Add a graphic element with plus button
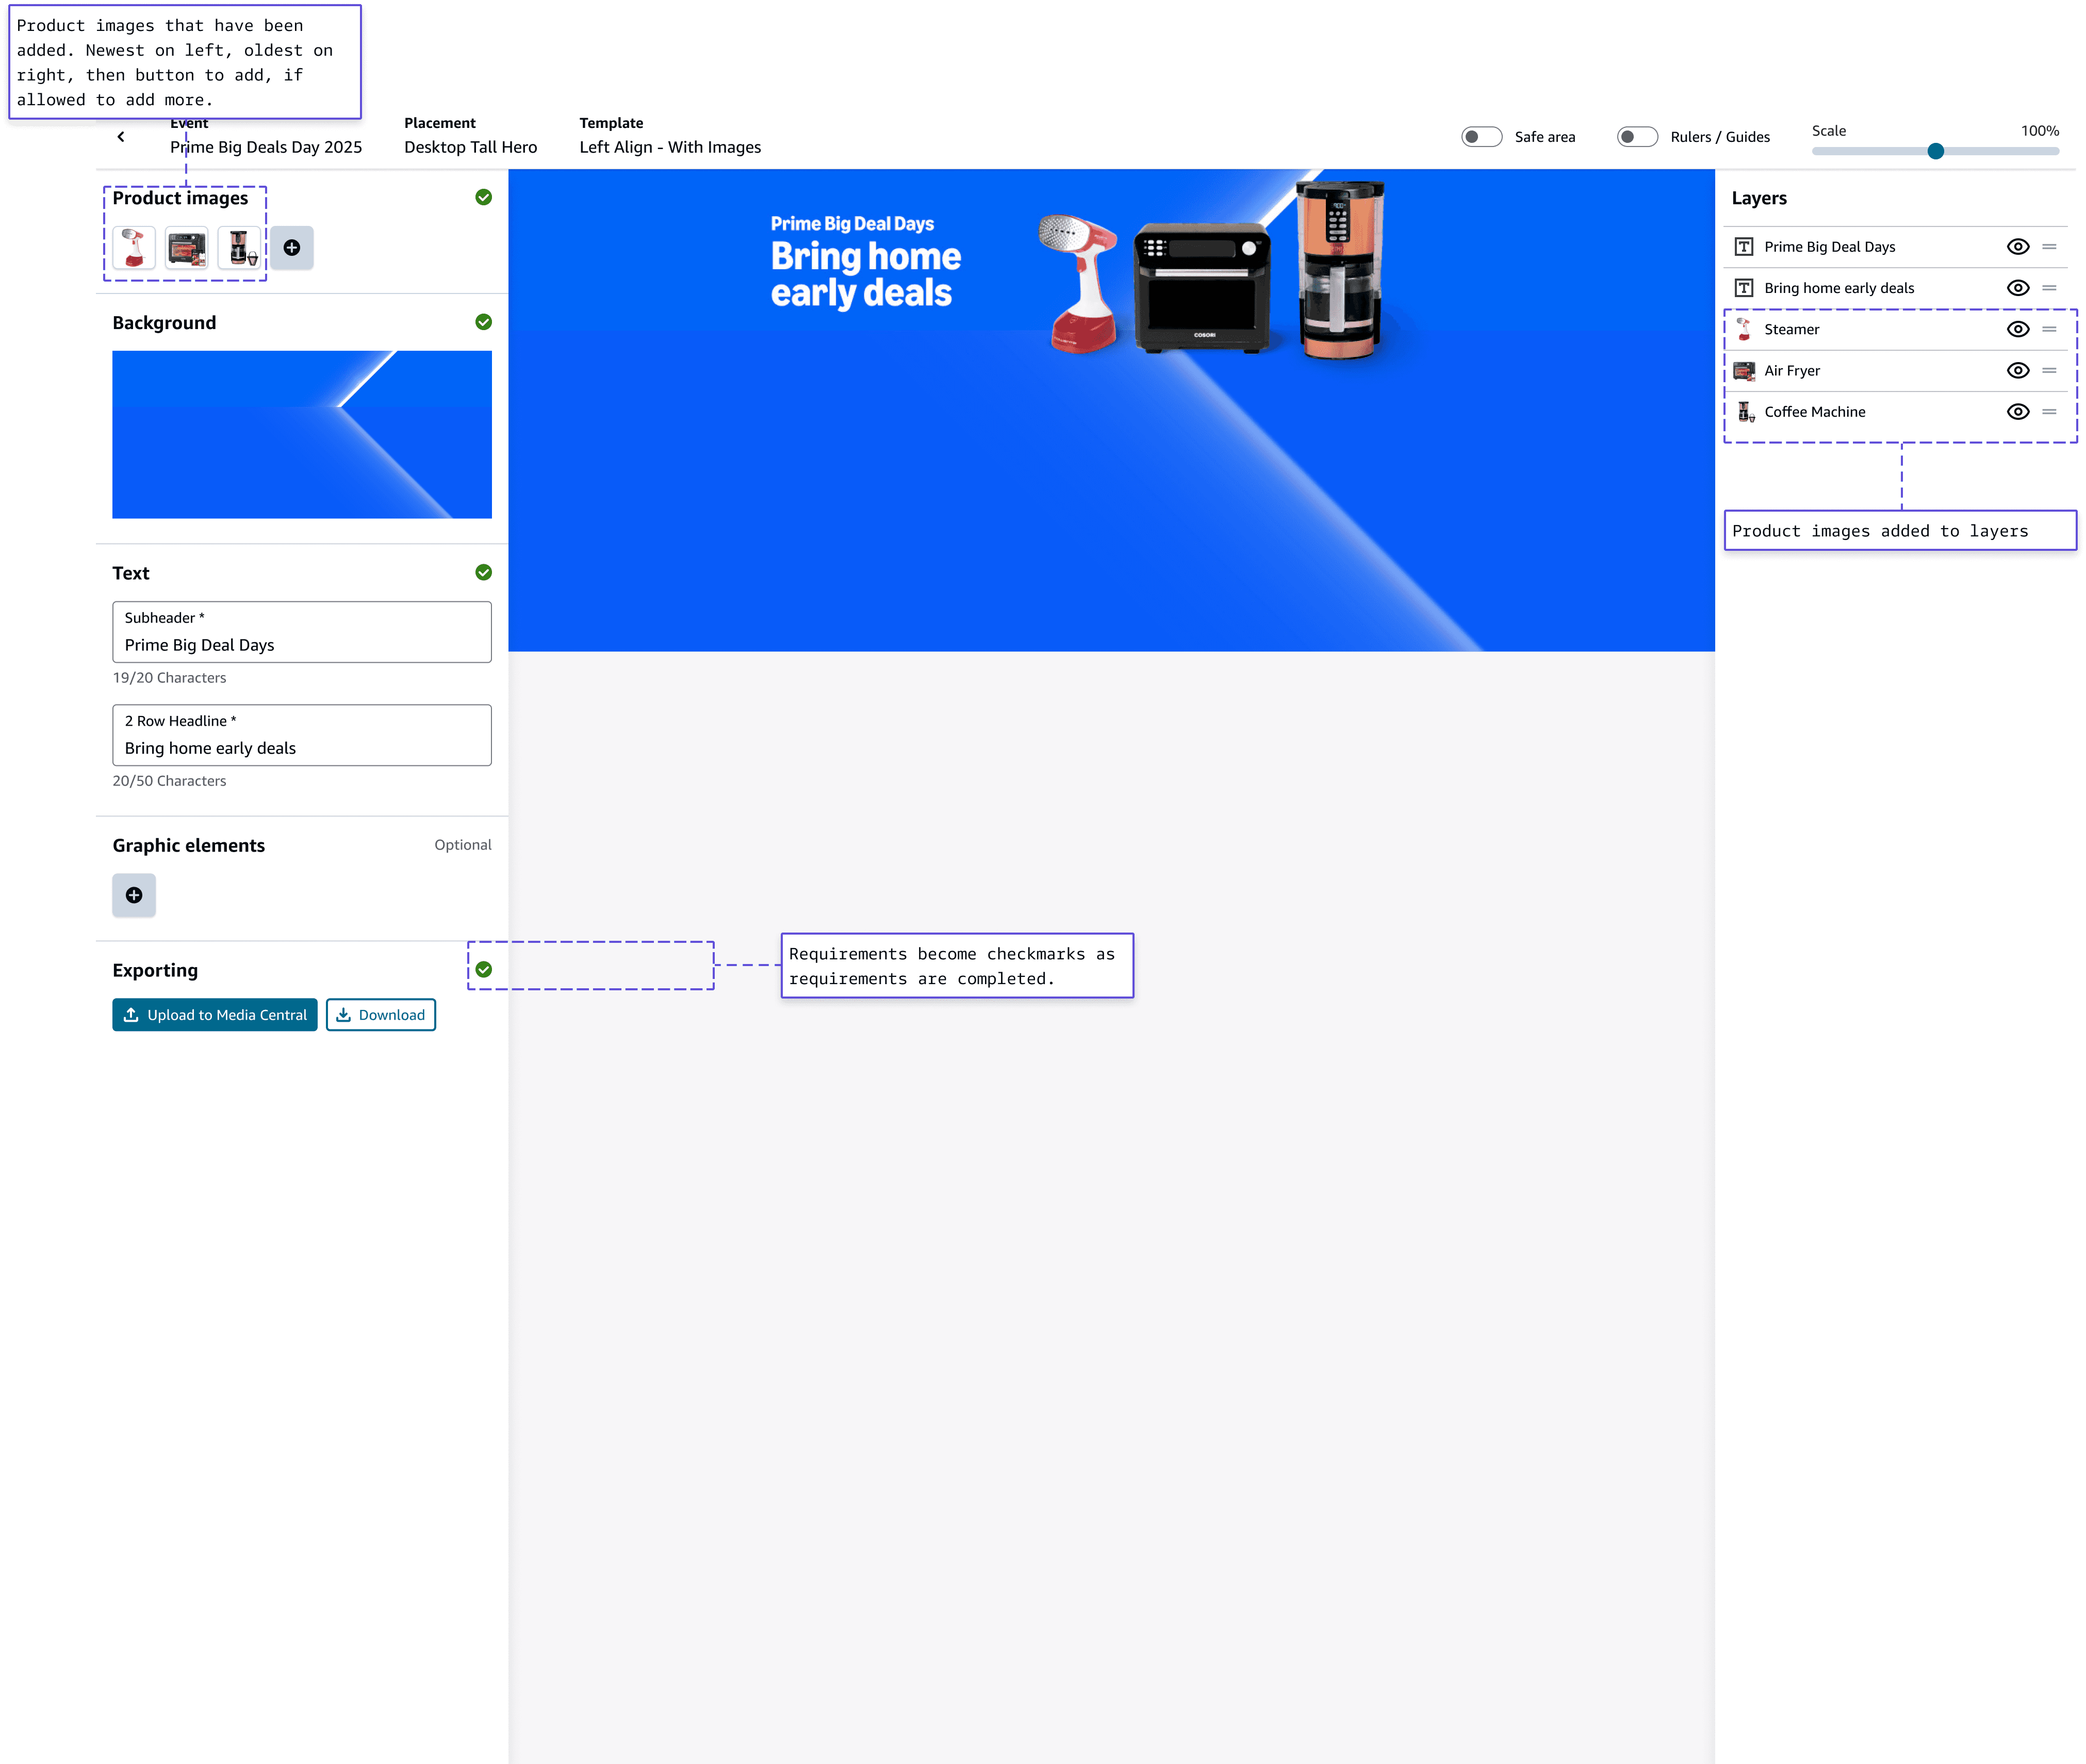 (134, 895)
